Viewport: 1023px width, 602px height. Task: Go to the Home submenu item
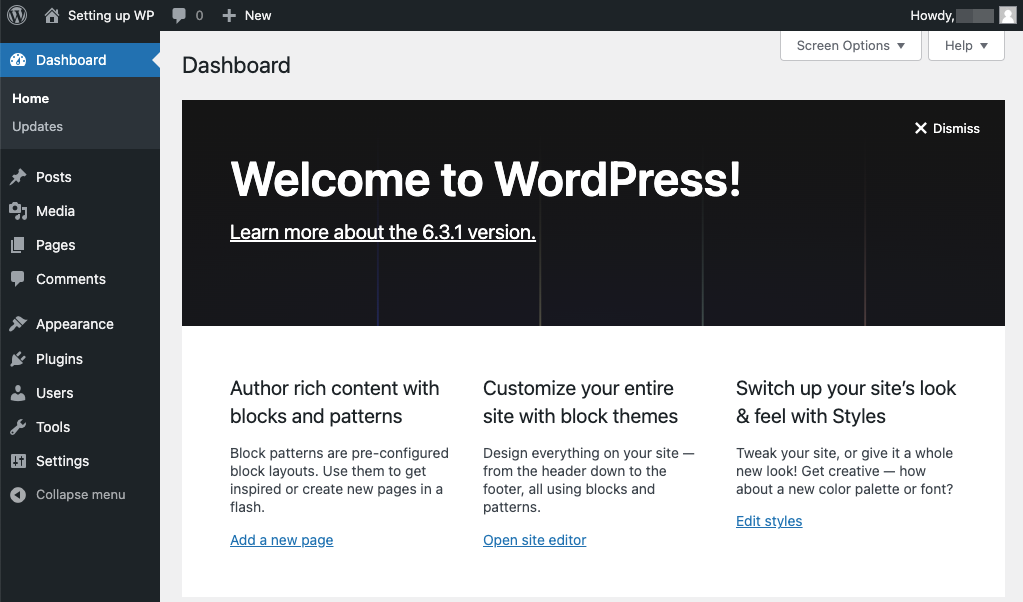(31, 98)
